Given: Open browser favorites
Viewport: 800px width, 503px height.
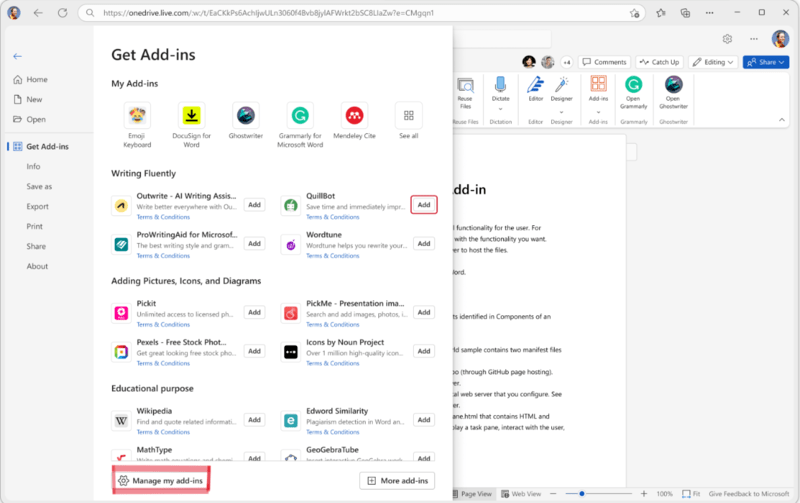Looking at the screenshot, I should 661,13.
